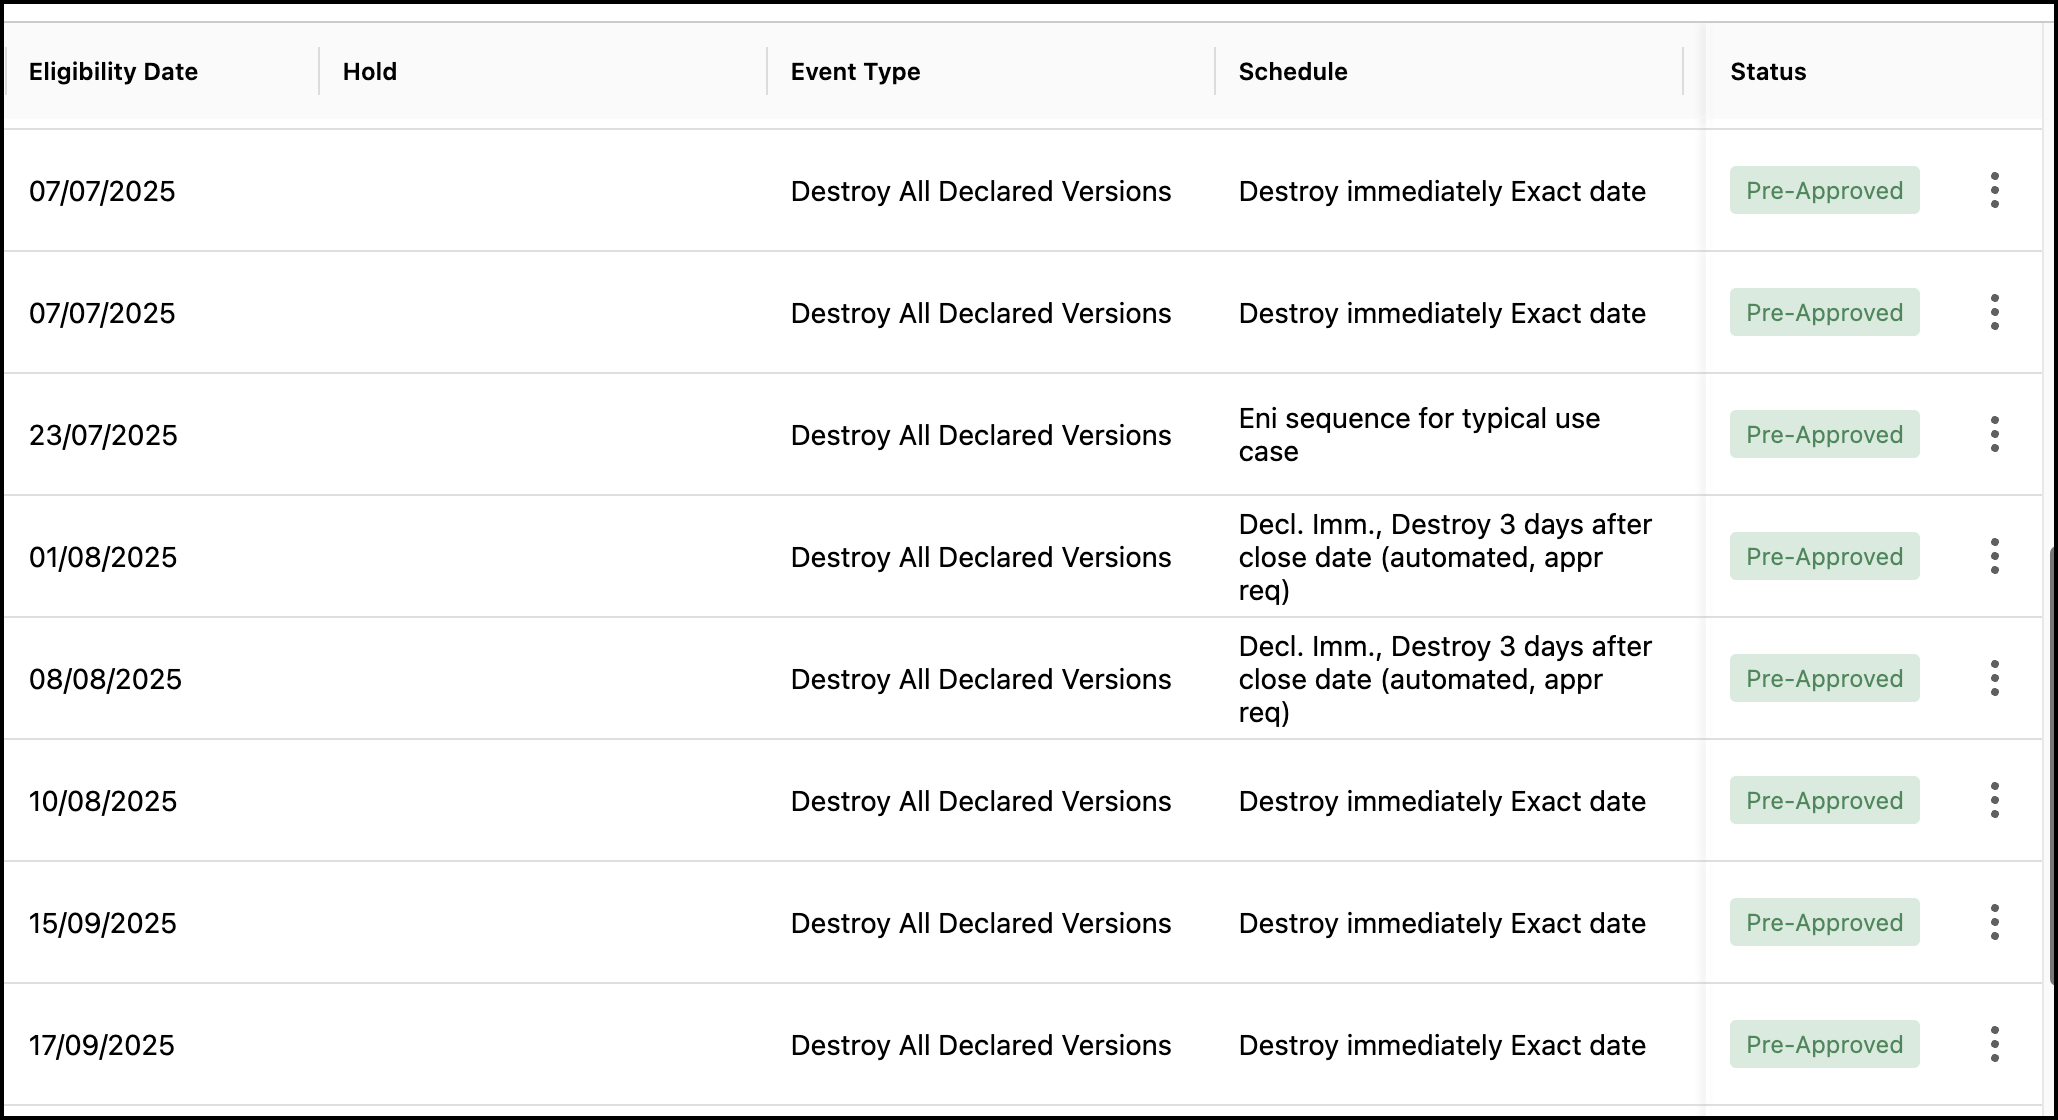The image size is (2058, 1120).
Task: Click the Schedule column header
Action: point(1292,72)
